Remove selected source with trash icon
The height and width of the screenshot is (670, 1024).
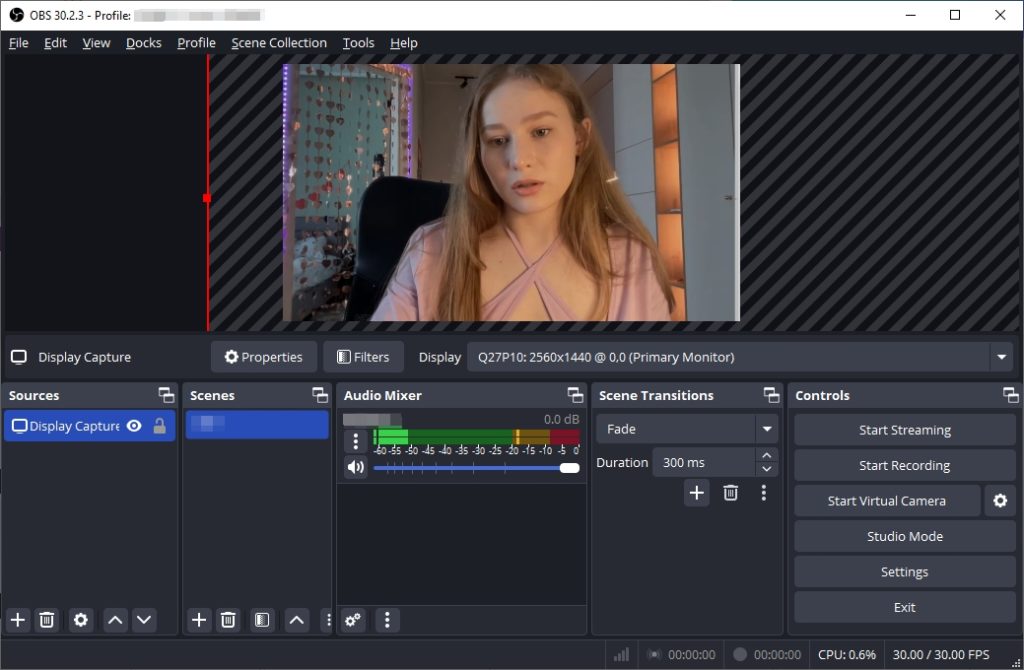coord(46,620)
